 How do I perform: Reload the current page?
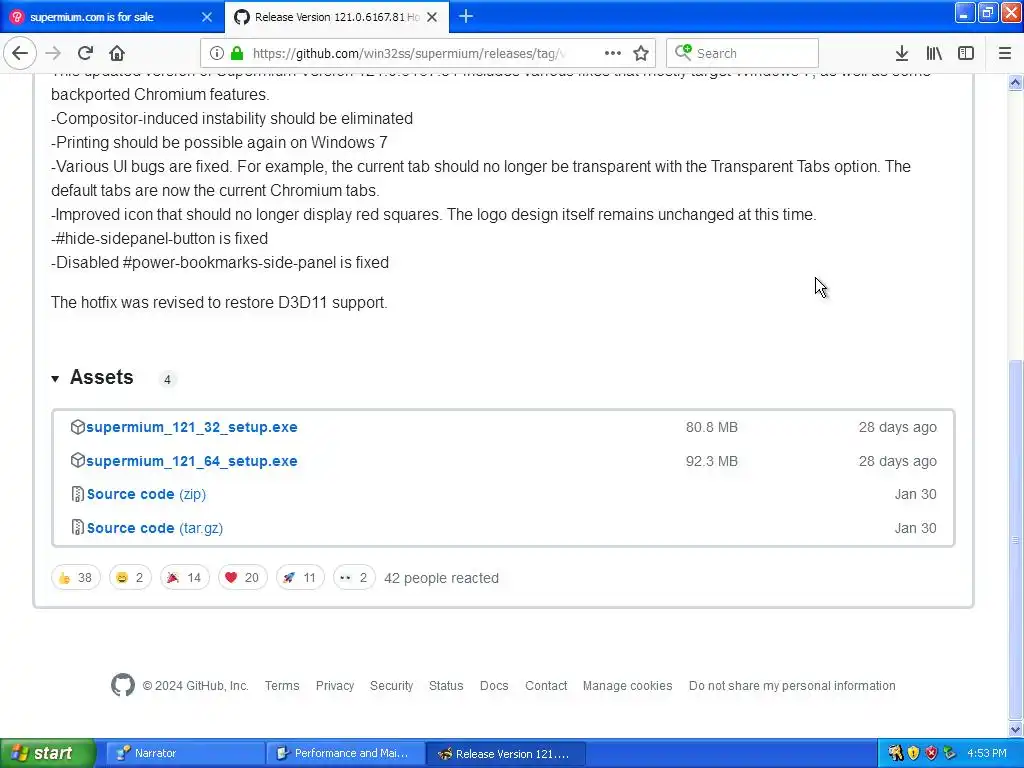click(x=85, y=53)
